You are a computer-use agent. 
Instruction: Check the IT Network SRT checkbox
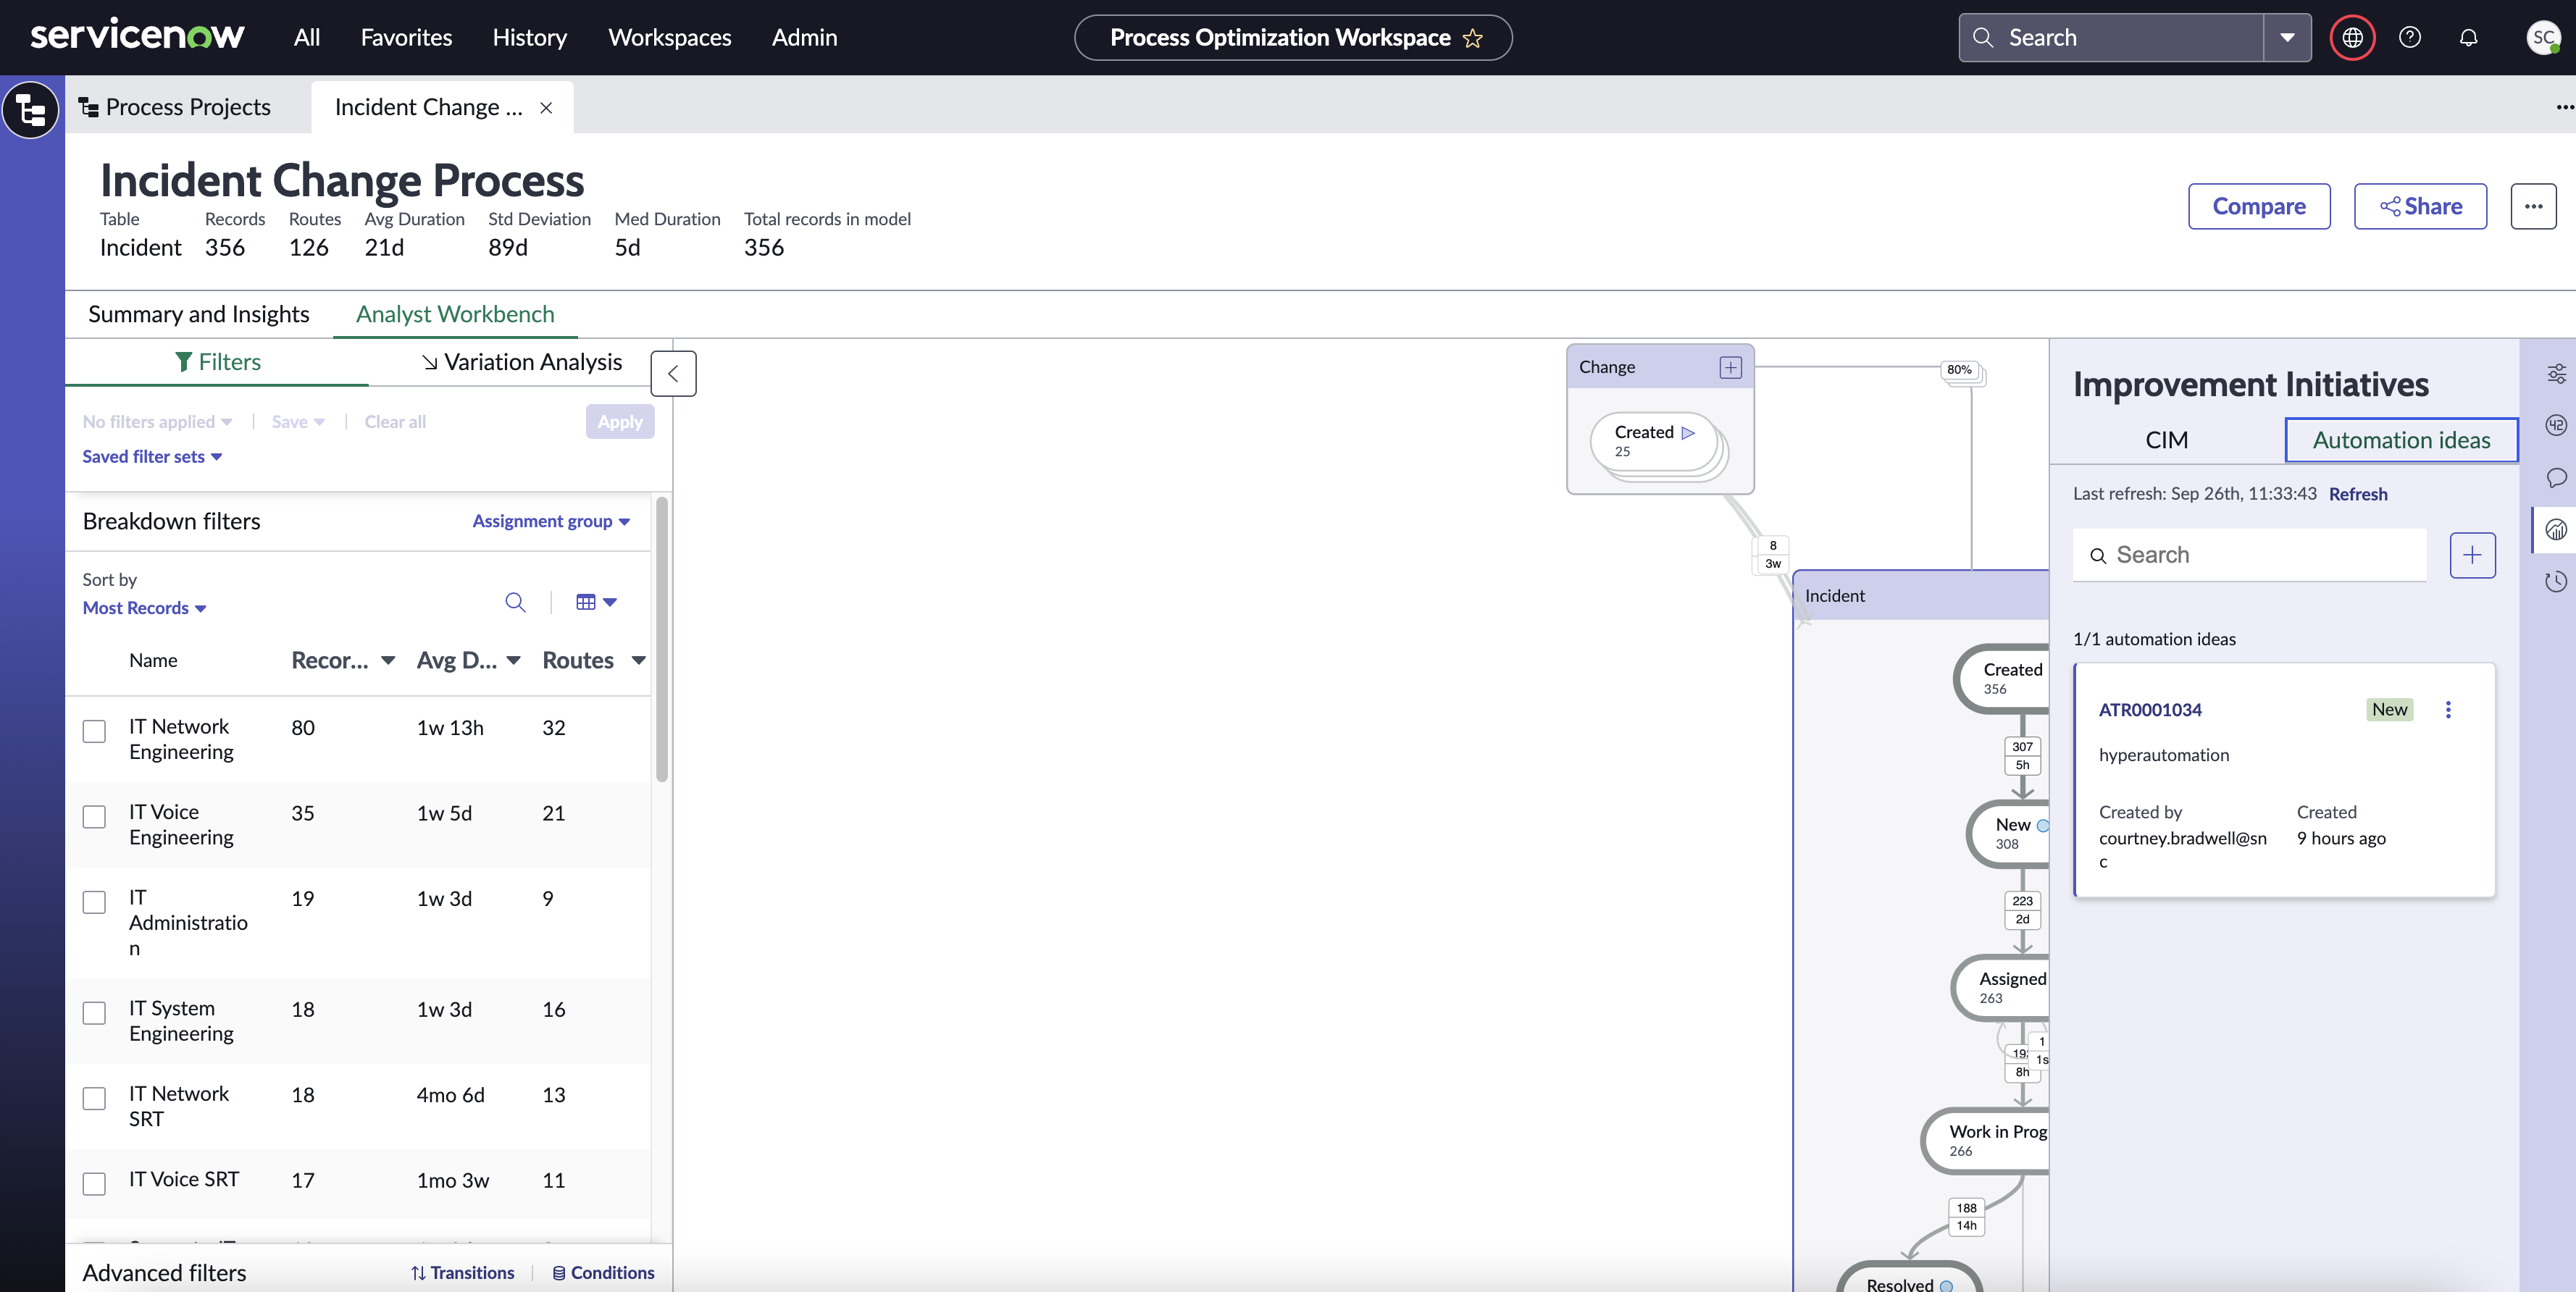click(94, 1098)
